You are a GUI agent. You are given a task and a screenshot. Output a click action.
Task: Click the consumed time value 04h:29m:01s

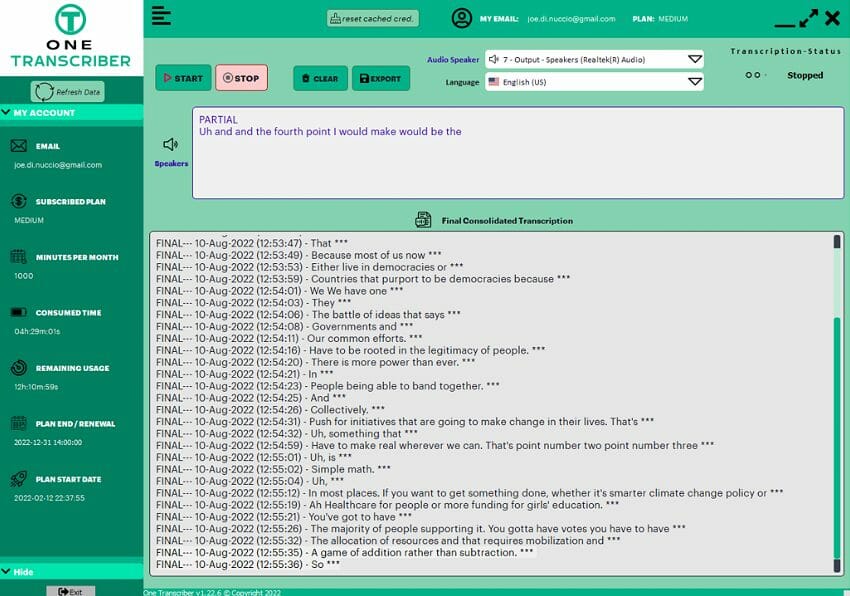tap(37, 331)
